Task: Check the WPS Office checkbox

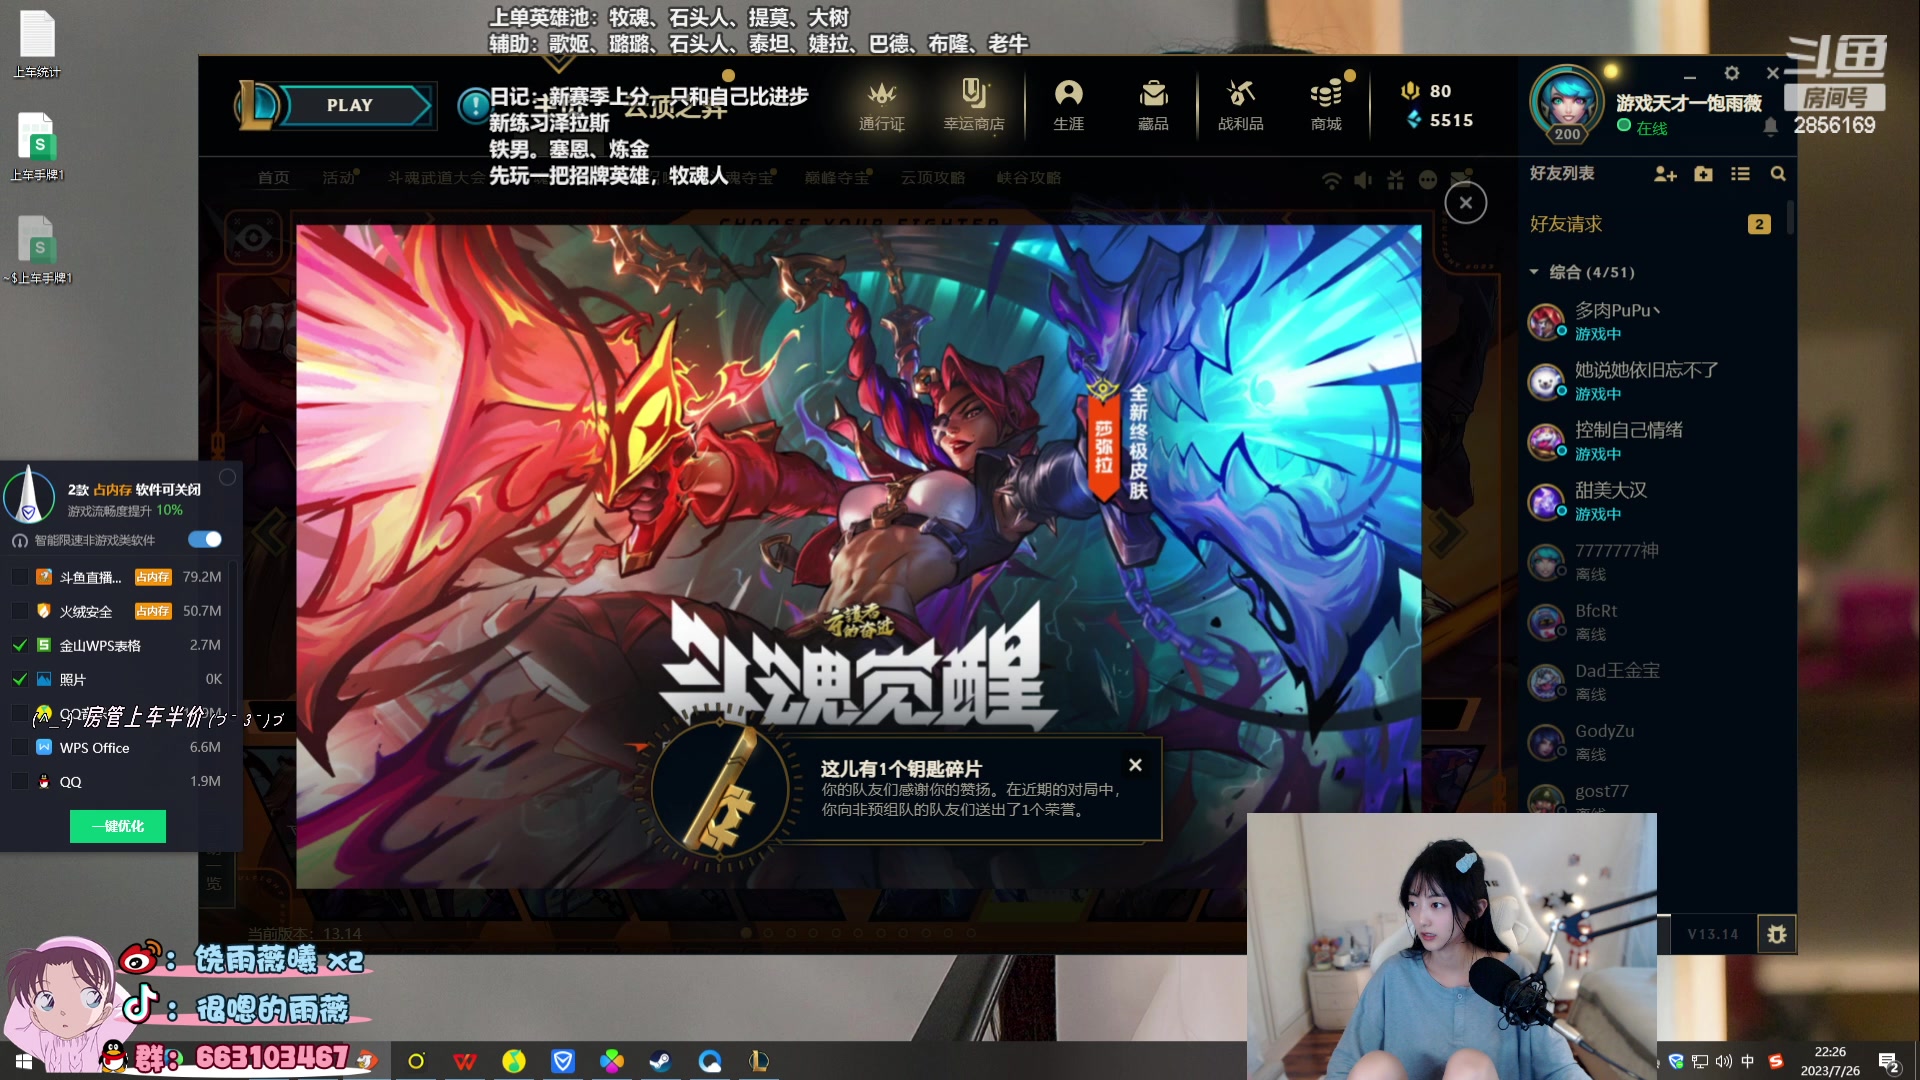Action: (20, 747)
